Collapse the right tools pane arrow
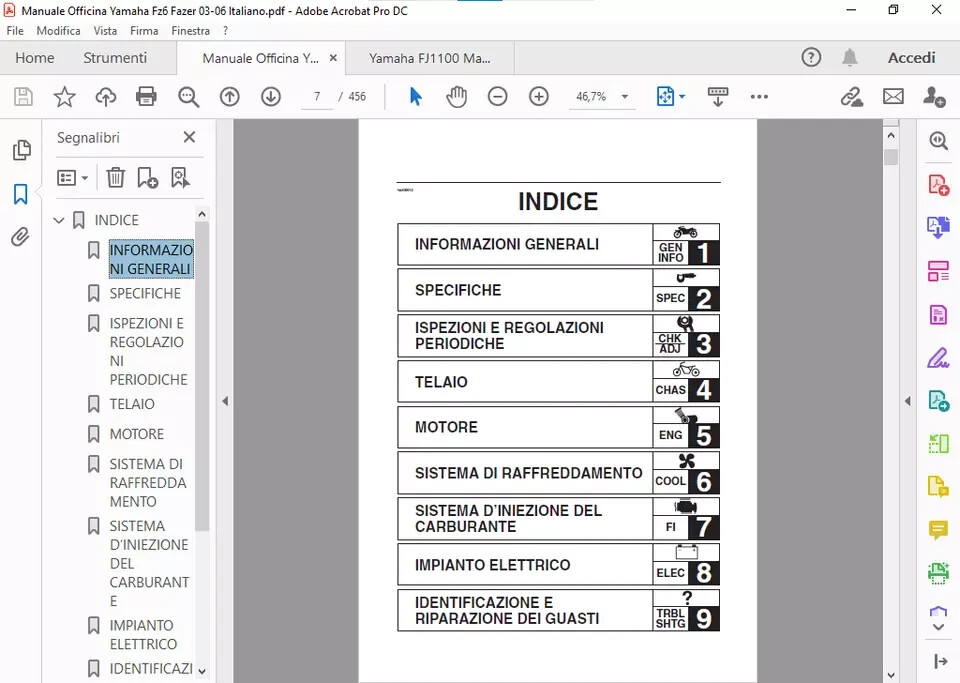This screenshot has height=683, width=960. pyautogui.click(x=907, y=401)
